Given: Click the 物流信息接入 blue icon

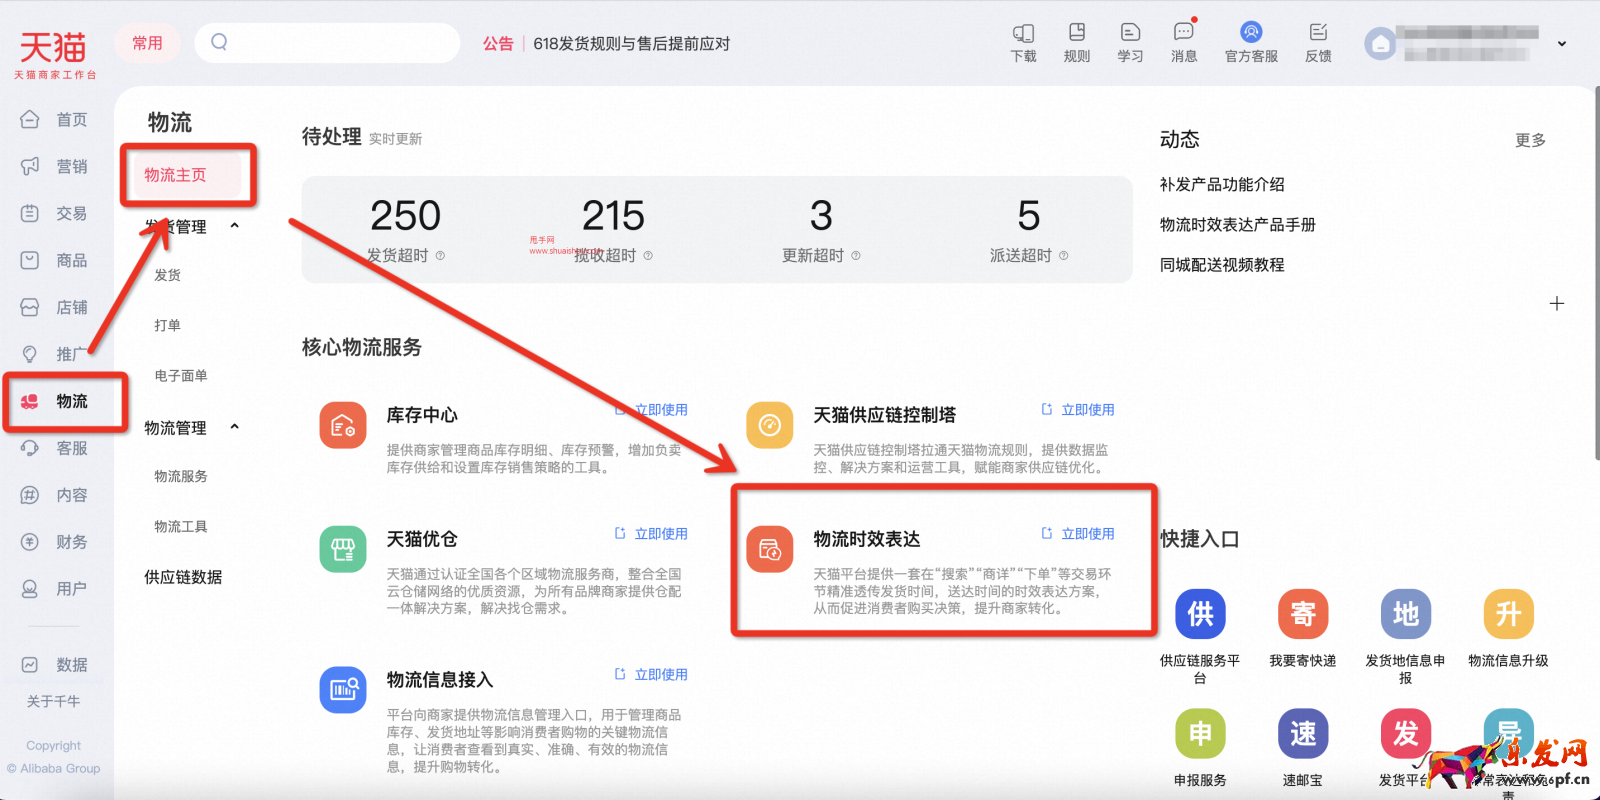Looking at the screenshot, I should [x=343, y=690].
